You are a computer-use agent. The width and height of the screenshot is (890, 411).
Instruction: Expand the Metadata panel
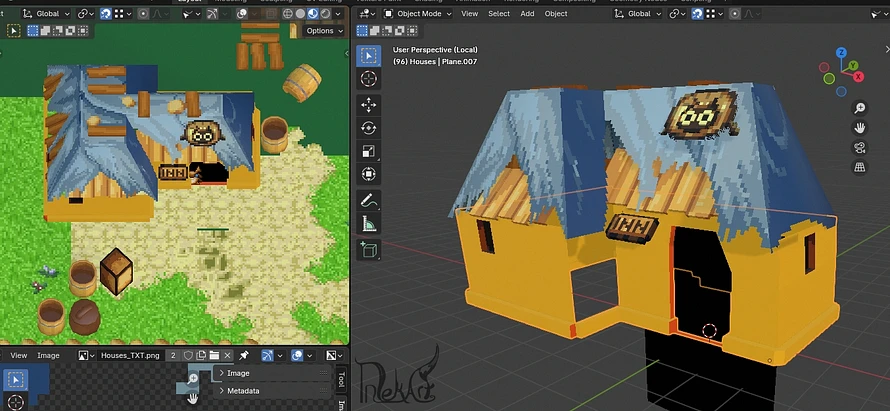coord(272,391)
